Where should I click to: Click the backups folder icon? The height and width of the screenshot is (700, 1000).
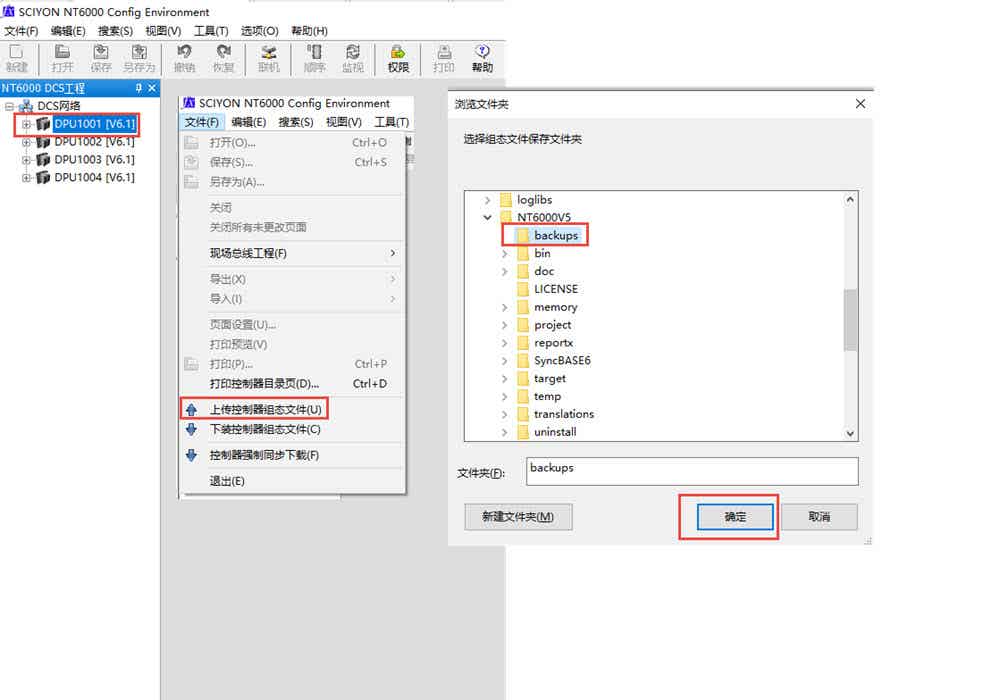click(522, 235)
